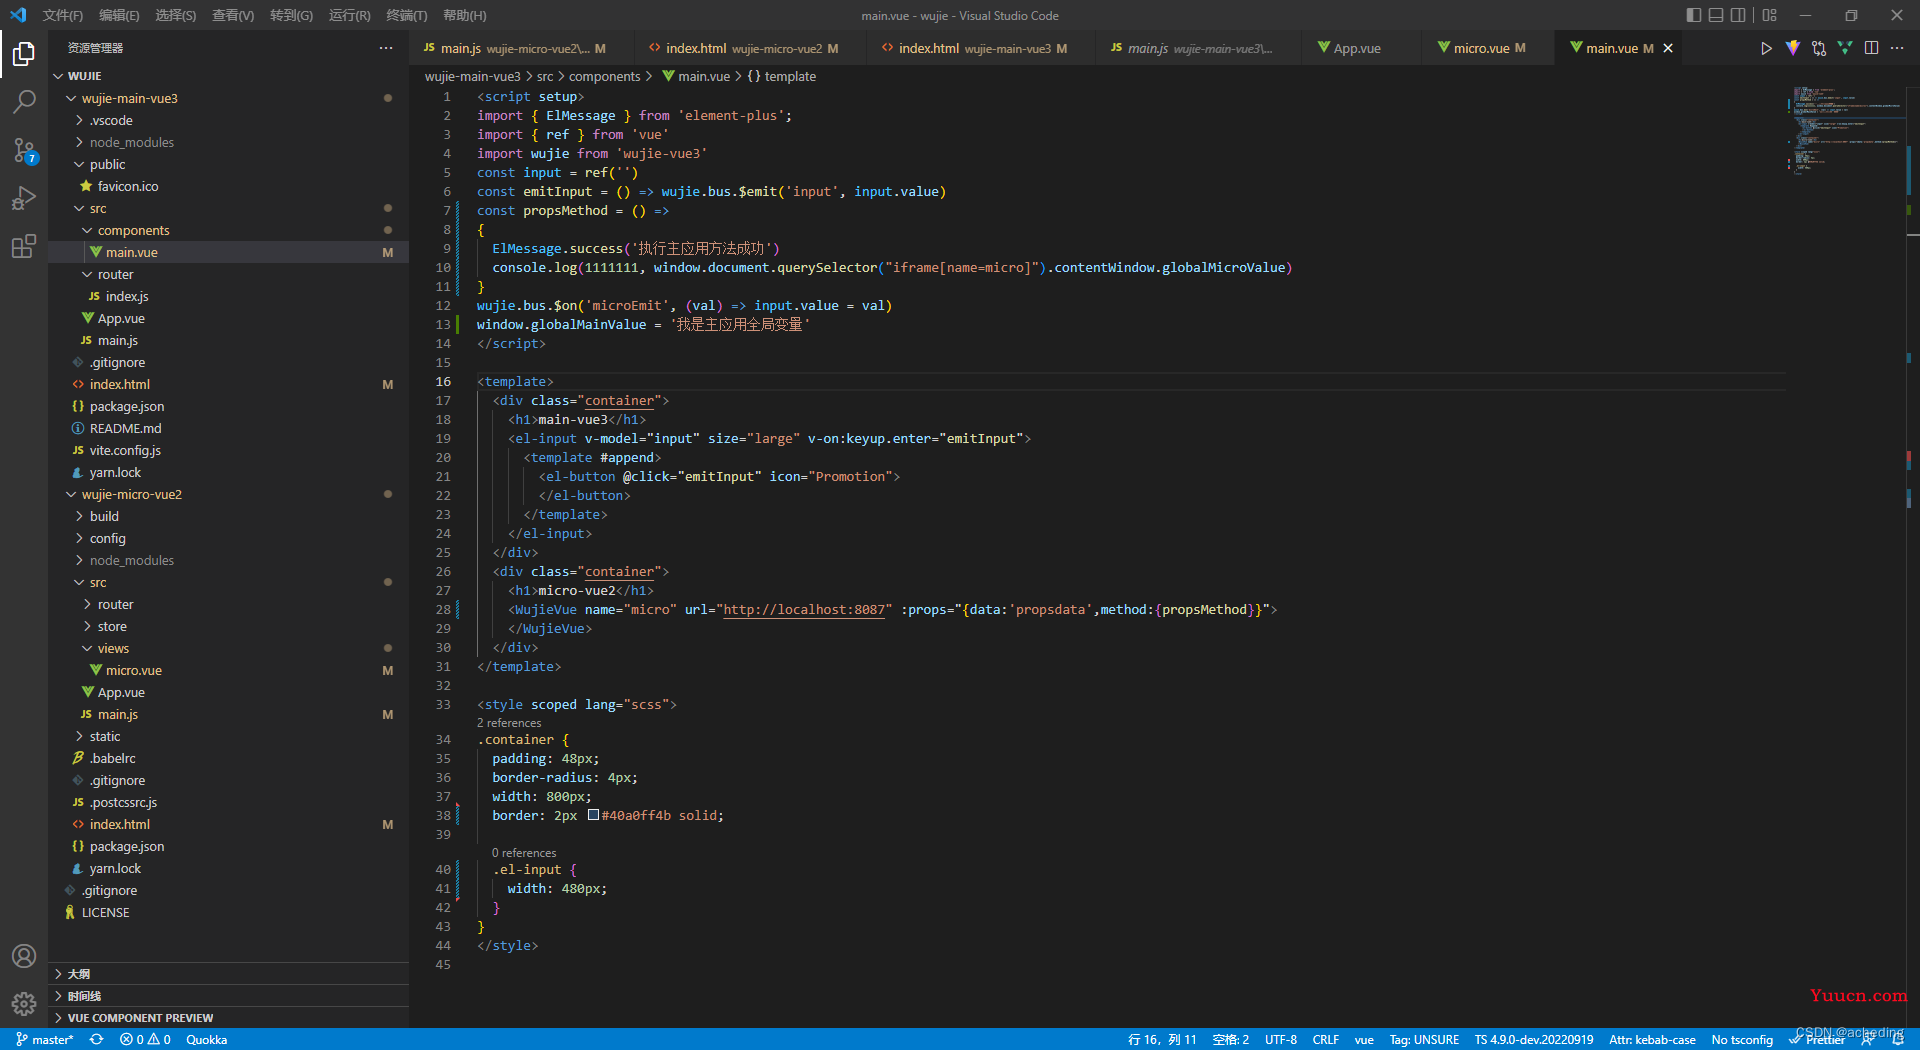
Task: Click the code minimap overview
Action: tap(1845, 130)
